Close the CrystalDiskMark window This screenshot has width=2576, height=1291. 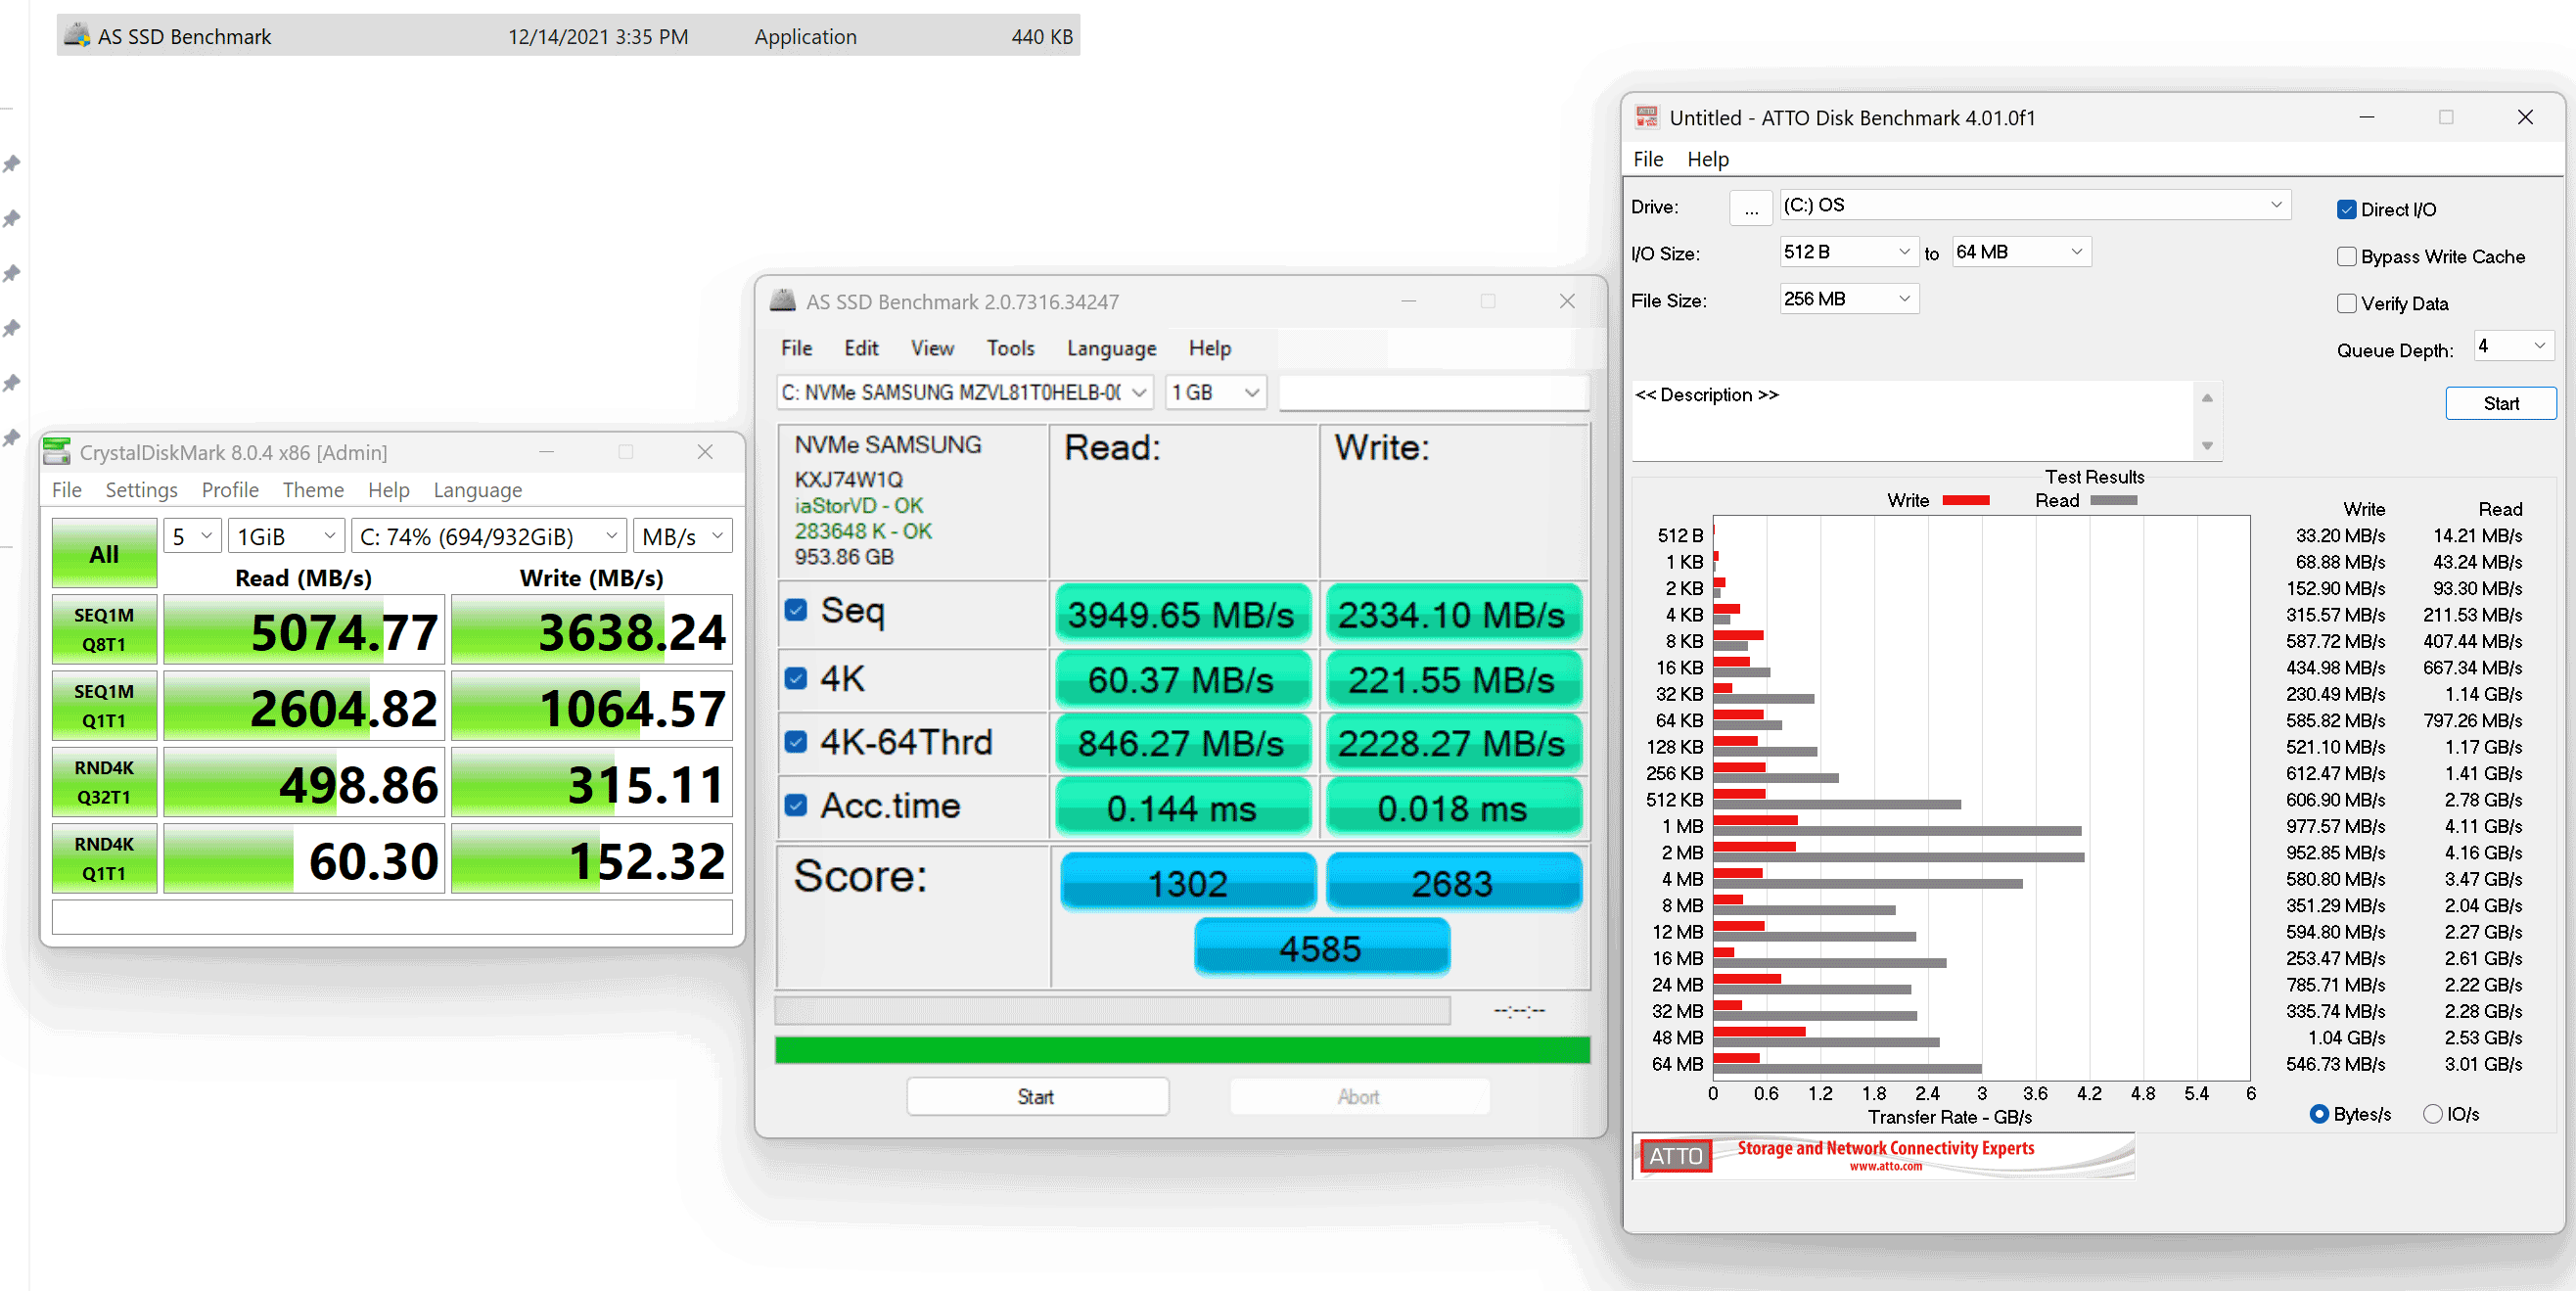click(x=705, y=452)
